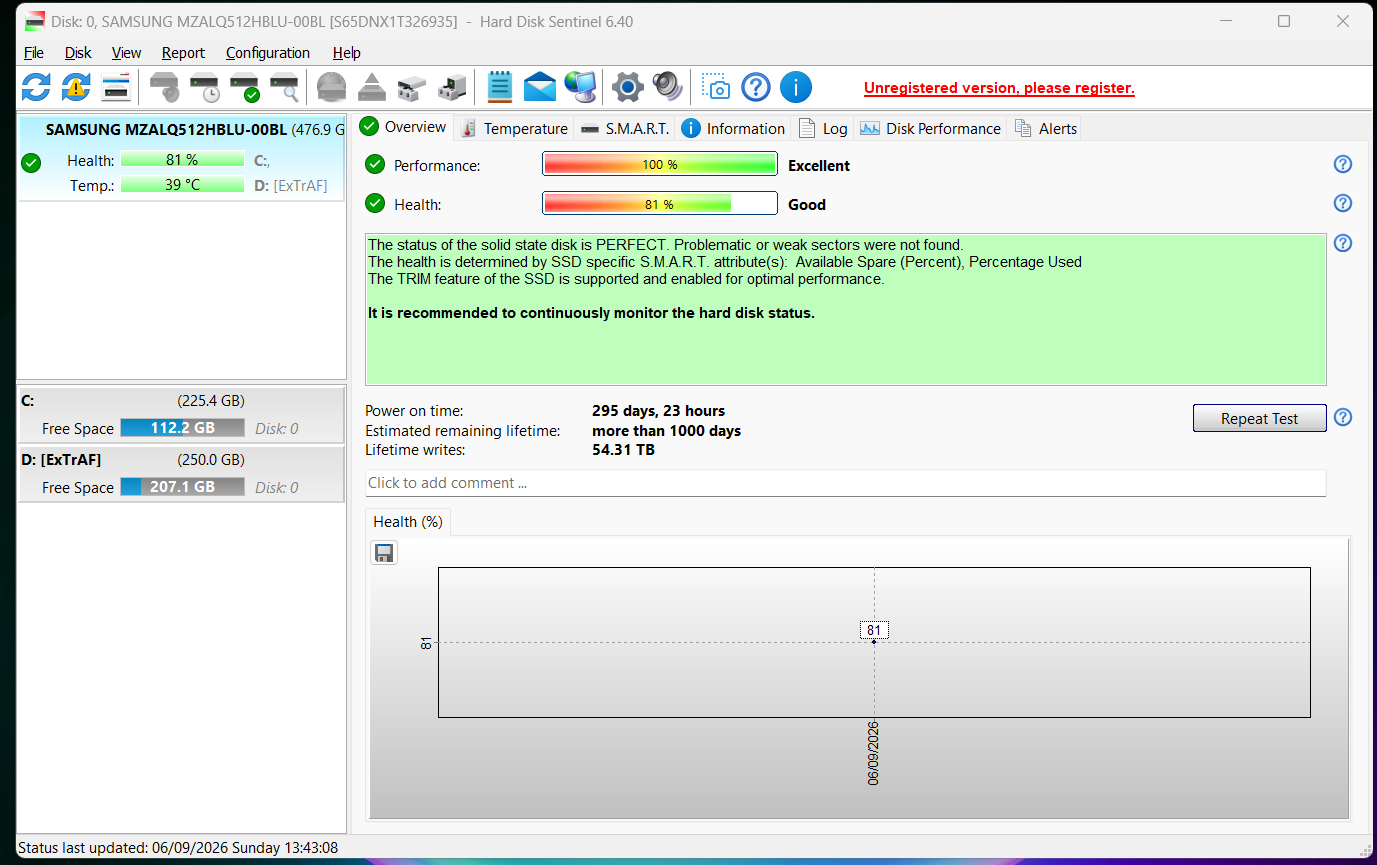Open the Configuration menu
Viewport: 1377px width, 865px height.
[x=268, y=53]
